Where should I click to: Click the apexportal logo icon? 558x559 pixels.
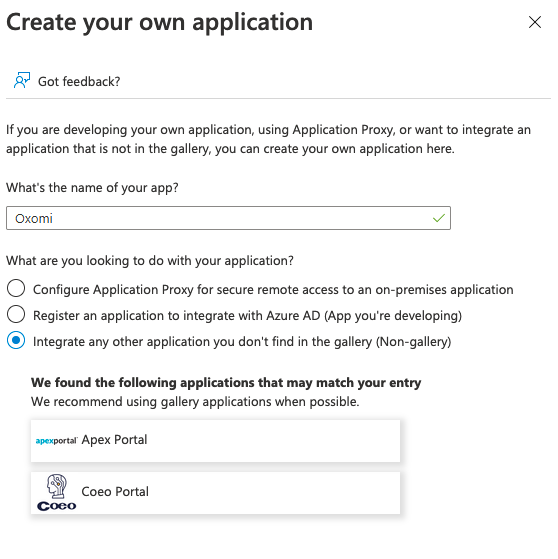point(56,441)
